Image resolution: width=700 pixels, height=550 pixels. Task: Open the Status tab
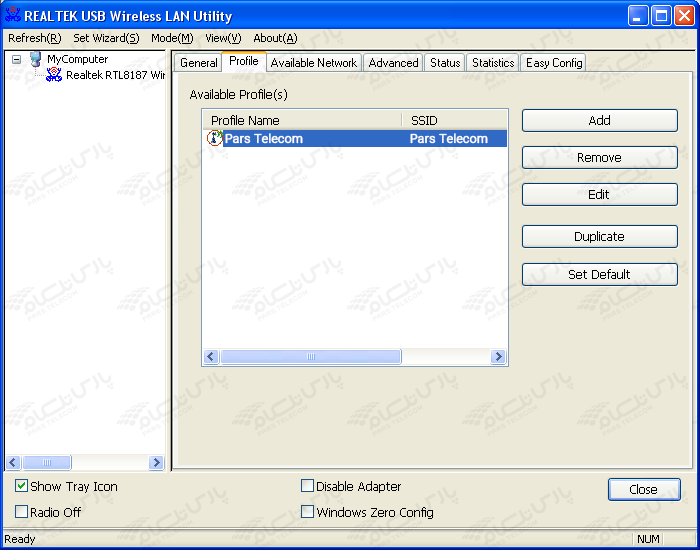coord(445,63)
